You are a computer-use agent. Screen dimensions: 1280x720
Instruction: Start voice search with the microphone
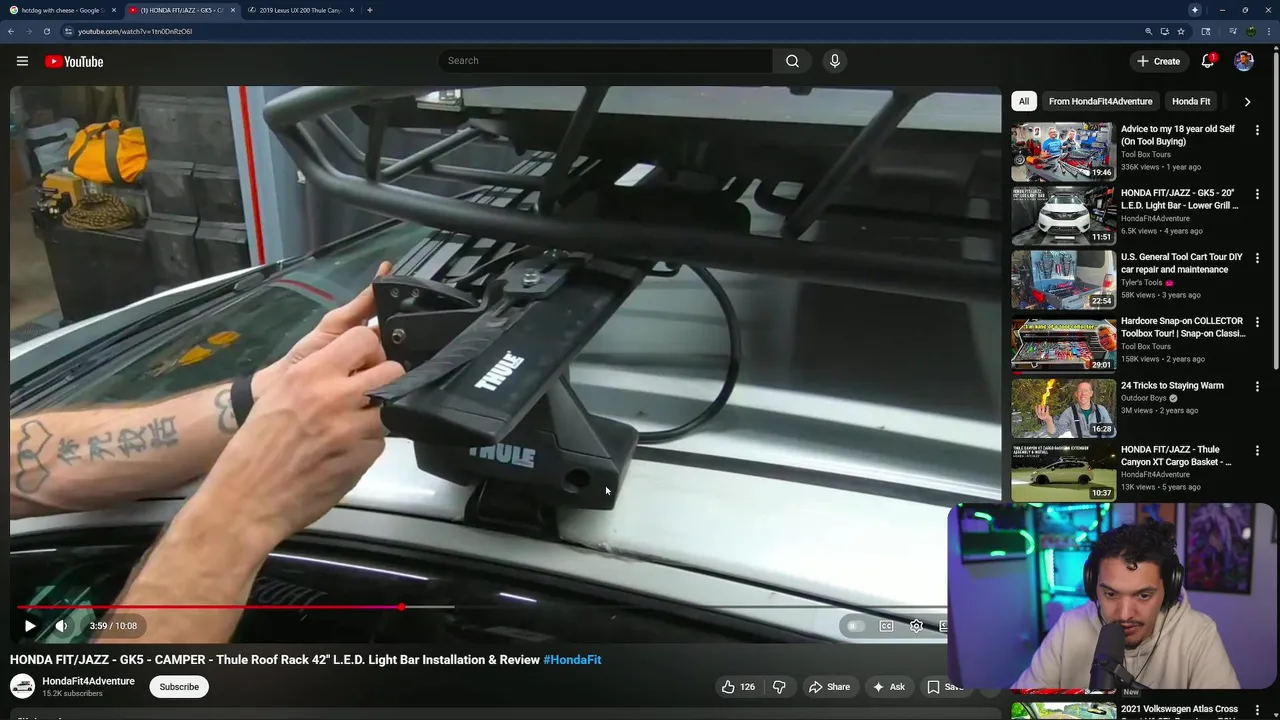(x=835, y=61)
